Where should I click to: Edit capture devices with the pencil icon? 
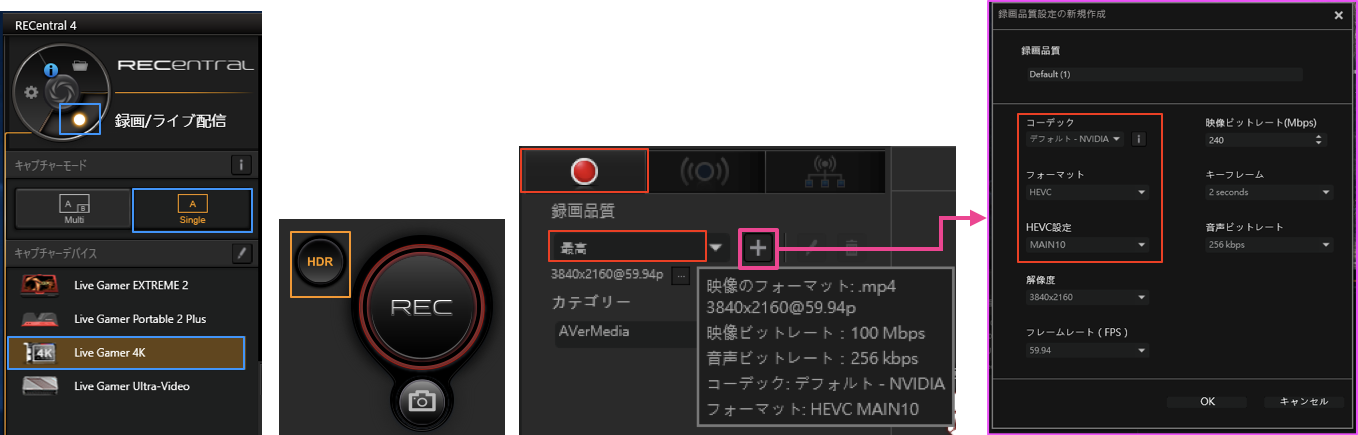pos(240,254)
